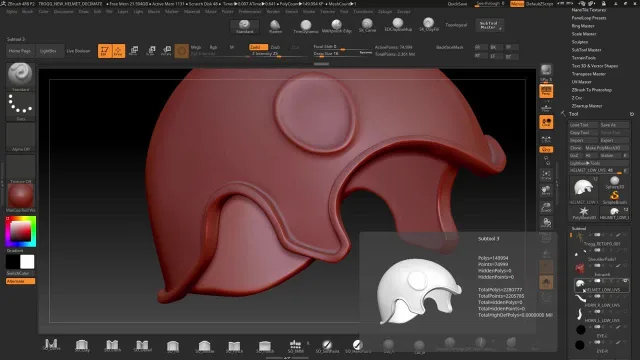The height and width of the screenshot is (360, 640).
Task: Adjust the Draw Size slider
Action: click(343, 53)
